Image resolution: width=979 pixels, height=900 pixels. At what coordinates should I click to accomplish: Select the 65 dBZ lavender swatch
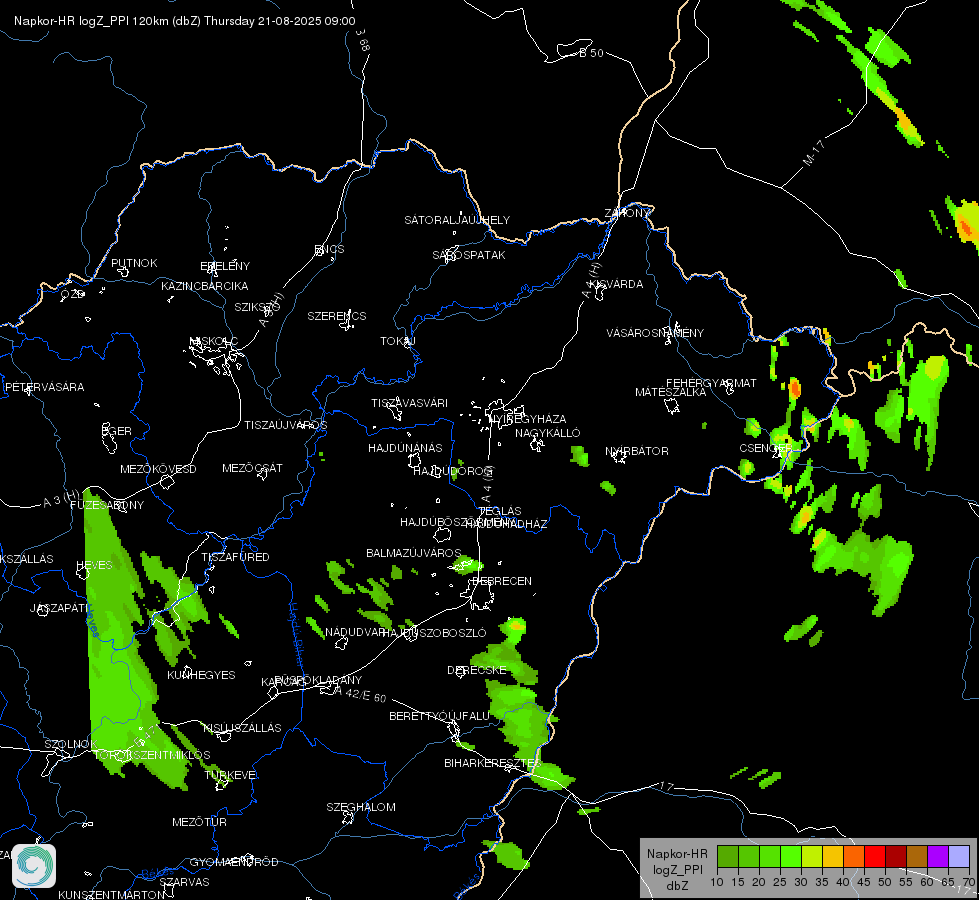coord(958,857)
